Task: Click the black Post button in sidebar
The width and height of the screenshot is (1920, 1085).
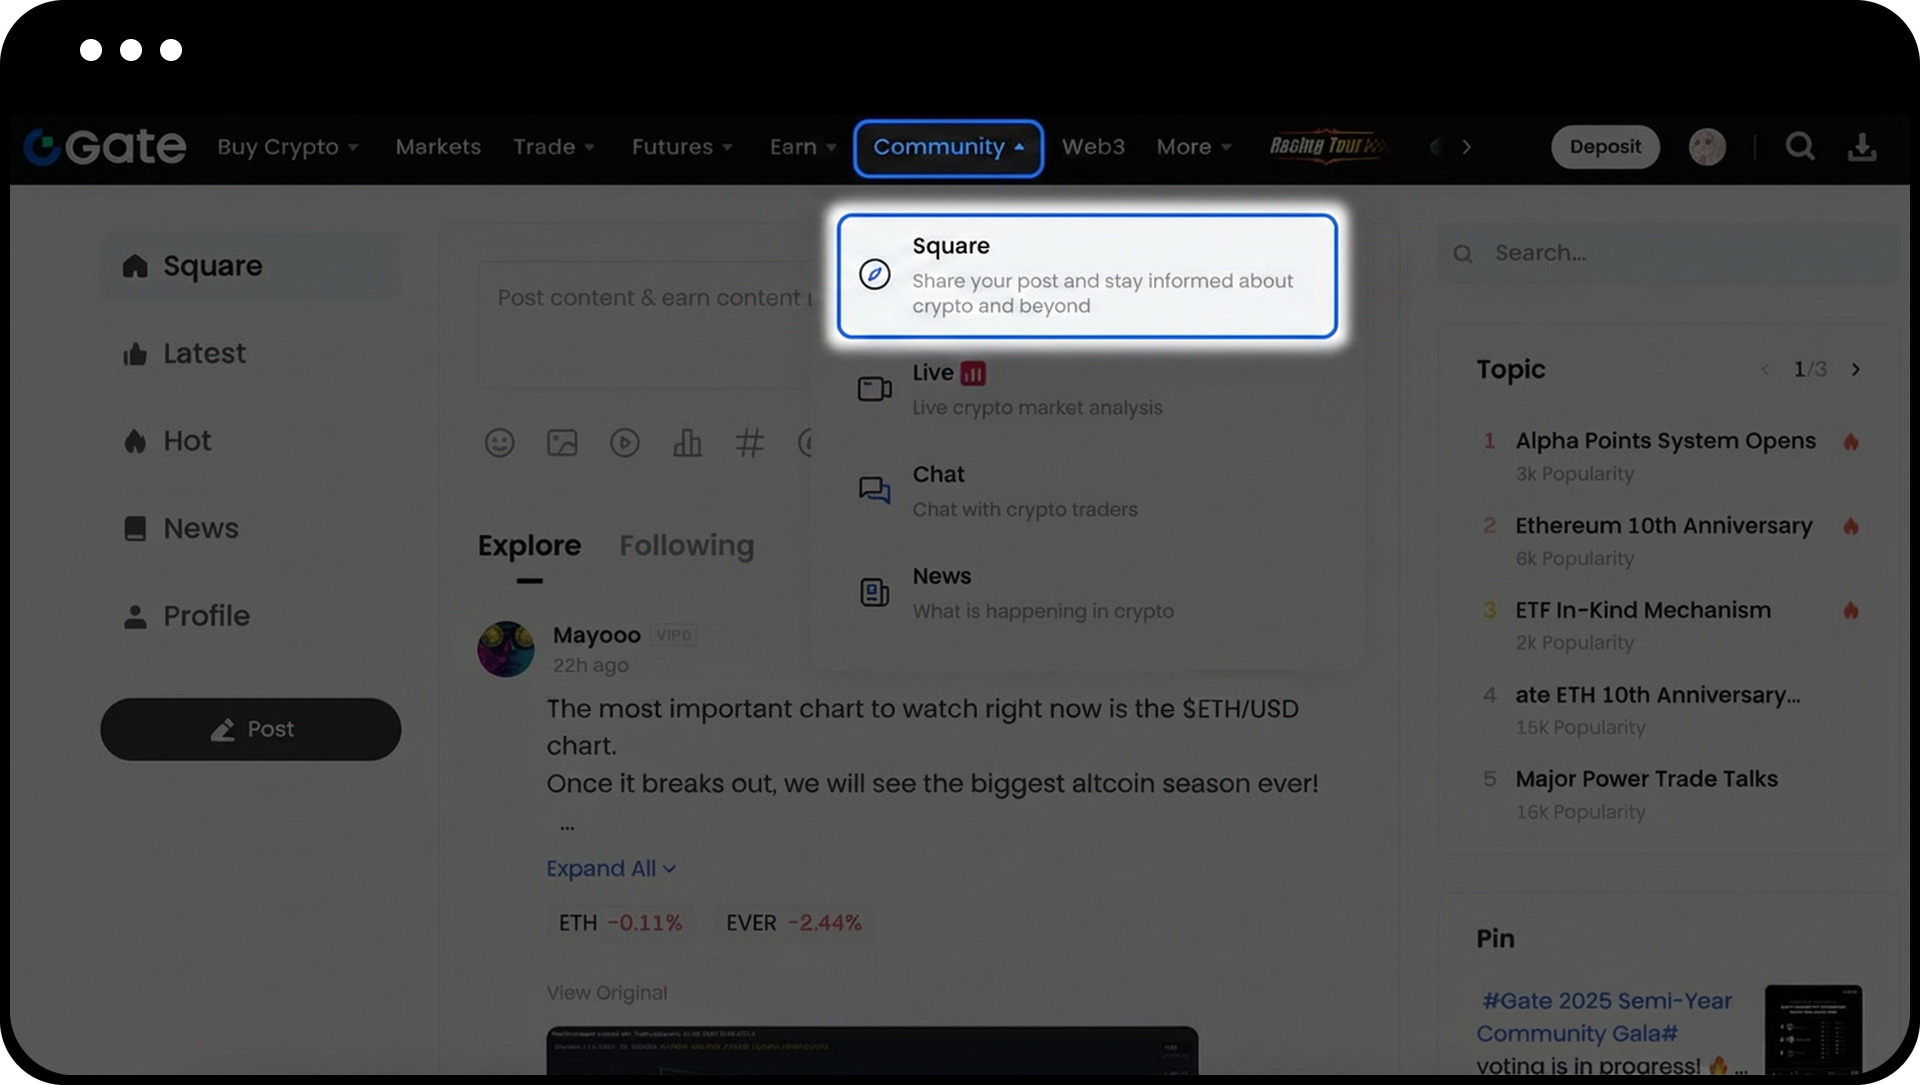Action: (x=250, y=729)
